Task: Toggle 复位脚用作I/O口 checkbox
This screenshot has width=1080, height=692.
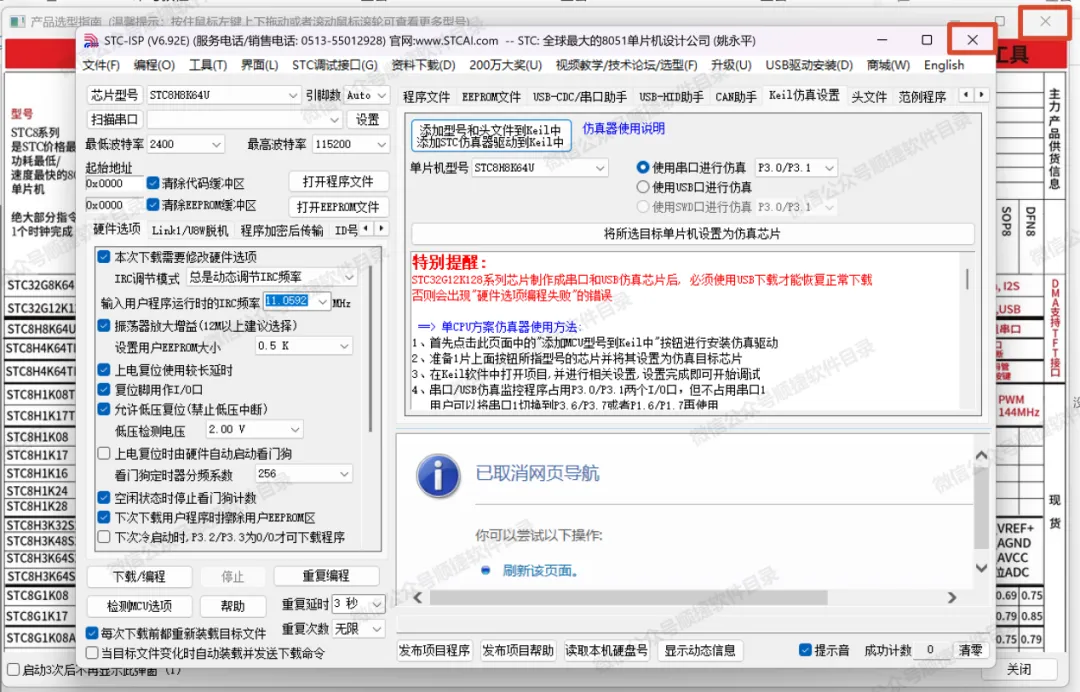Action: 104,389
